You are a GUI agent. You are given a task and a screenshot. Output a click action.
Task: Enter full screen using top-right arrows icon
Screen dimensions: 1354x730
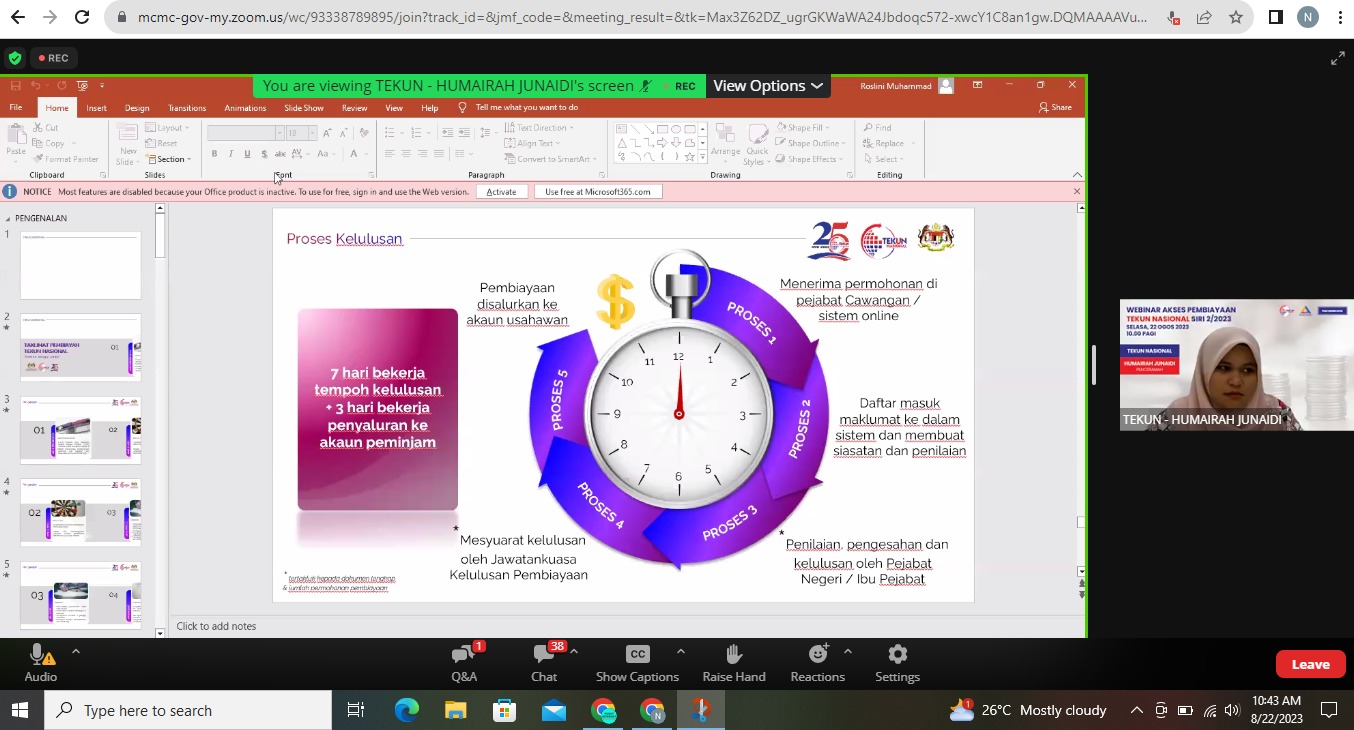(1338, 58)
